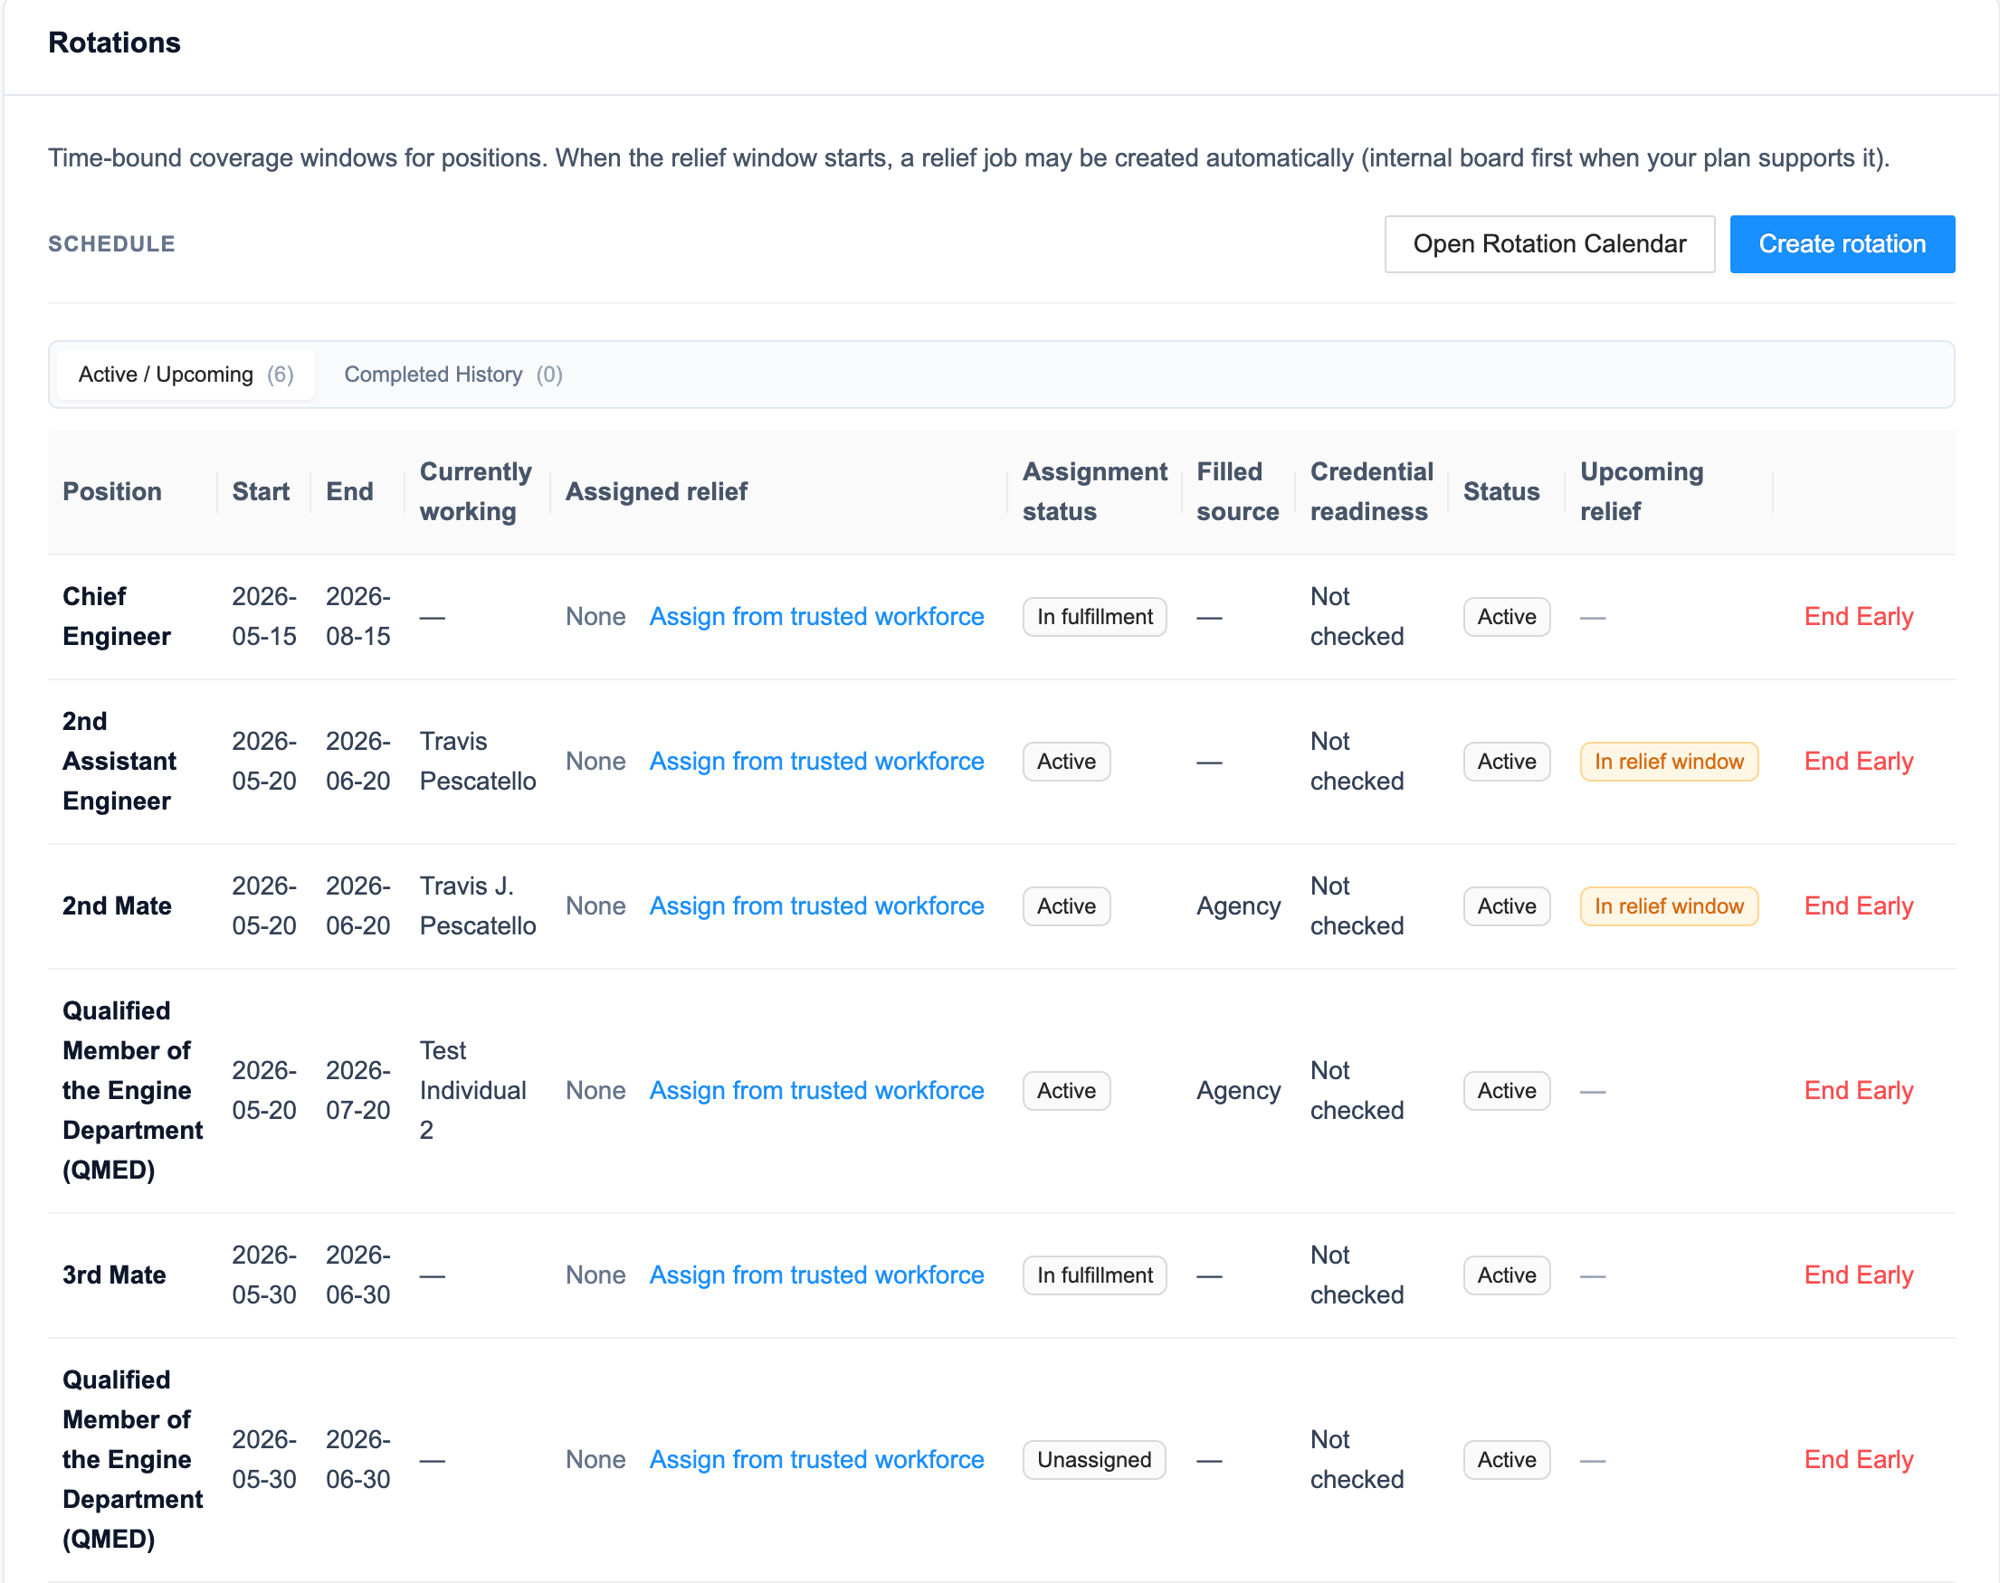
Task: Assign trusted workforce for 2nd Mate
Action: [817, 906]
